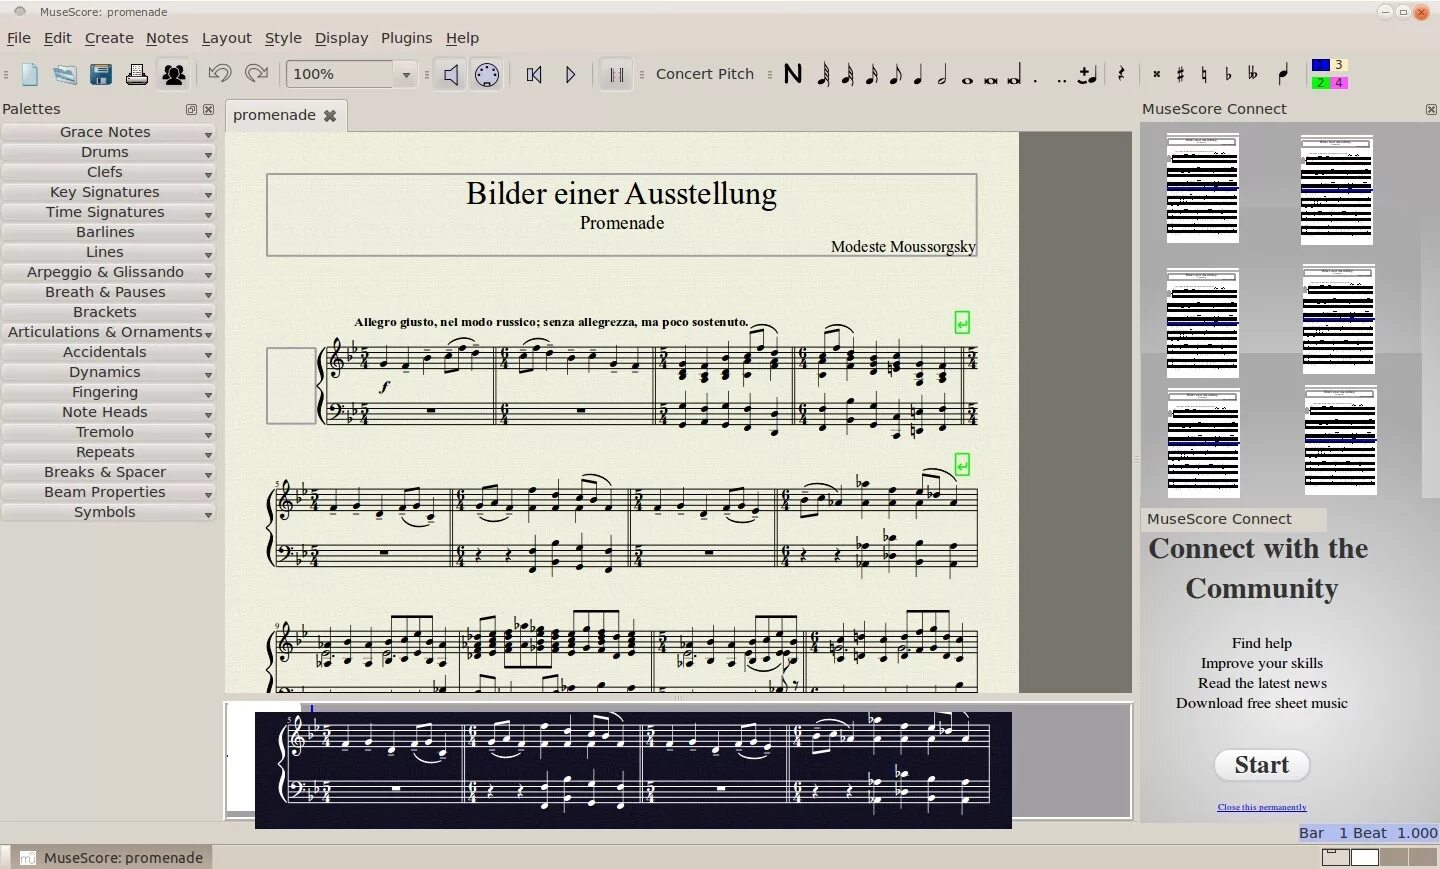The image size is (1440, 869).
Task: Close the MuseScore Connect panel
Action: pos(1431,109)
